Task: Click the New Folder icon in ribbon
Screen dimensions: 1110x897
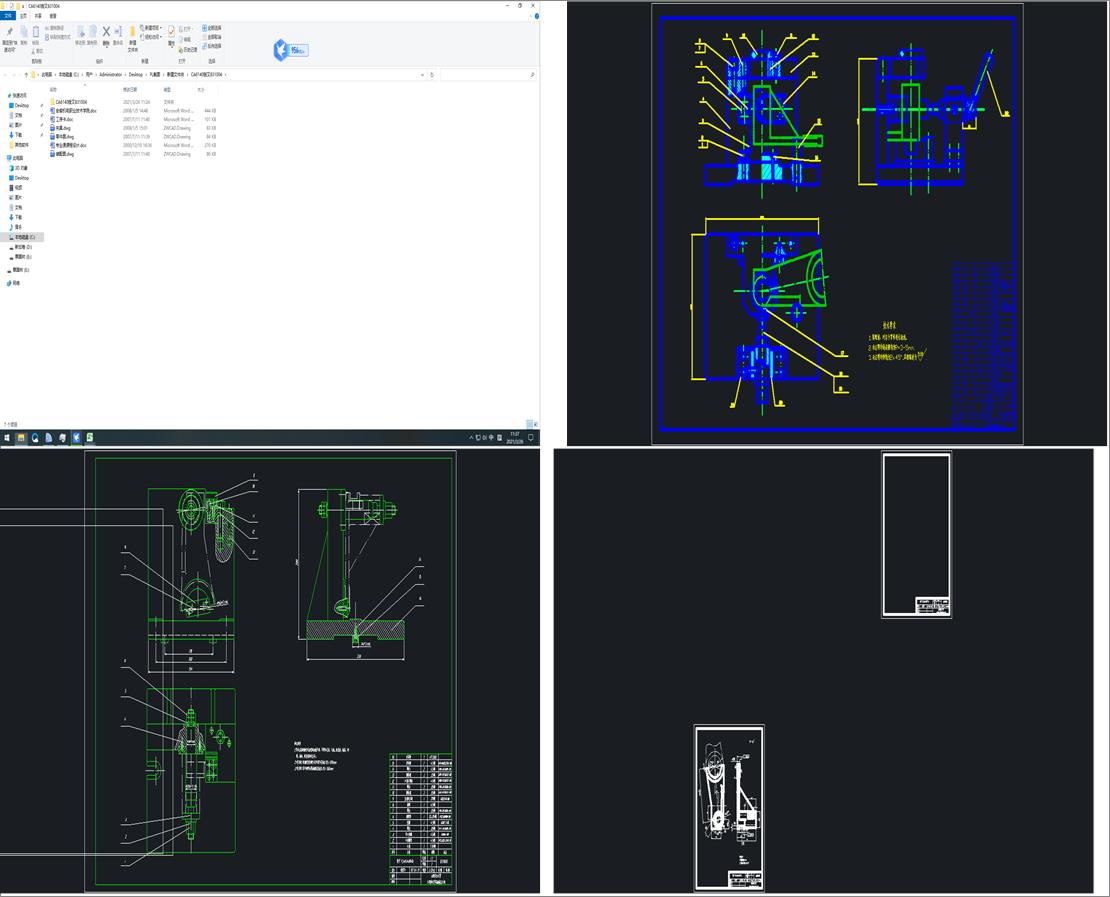Action: point(132,32)
